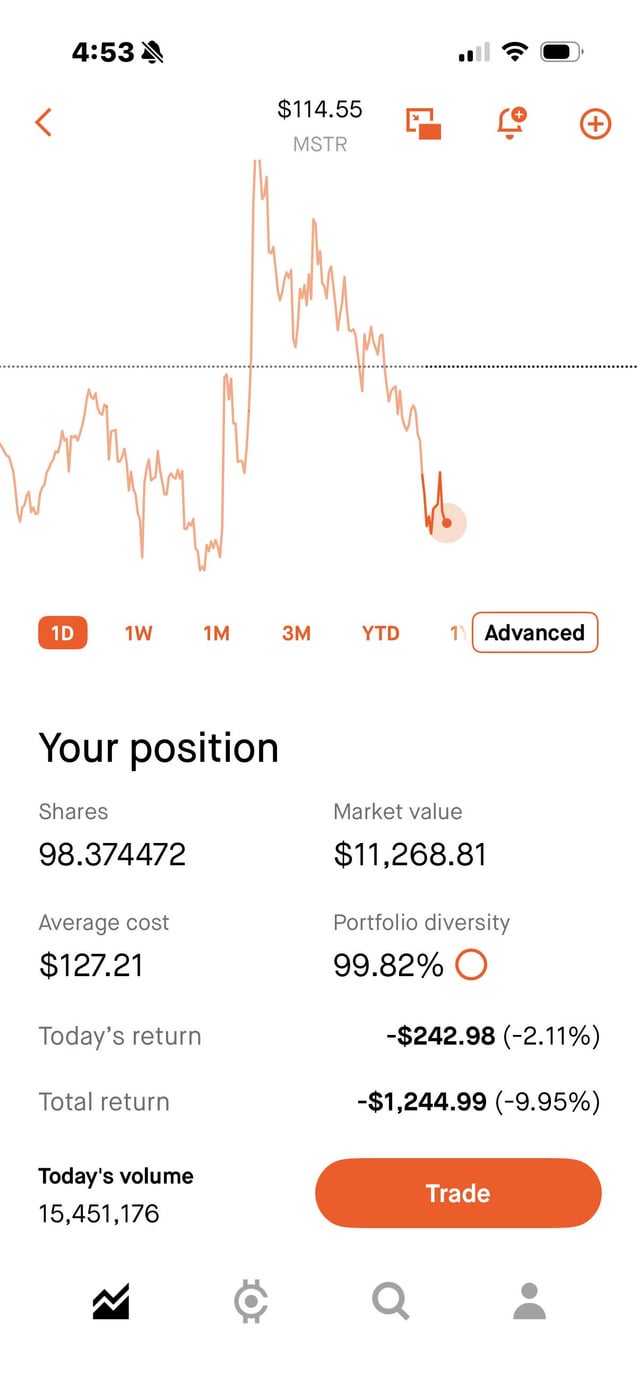This screenshot has height=1391, width=640.
Task: Select the 1D chart range
Action: (63, 633)
